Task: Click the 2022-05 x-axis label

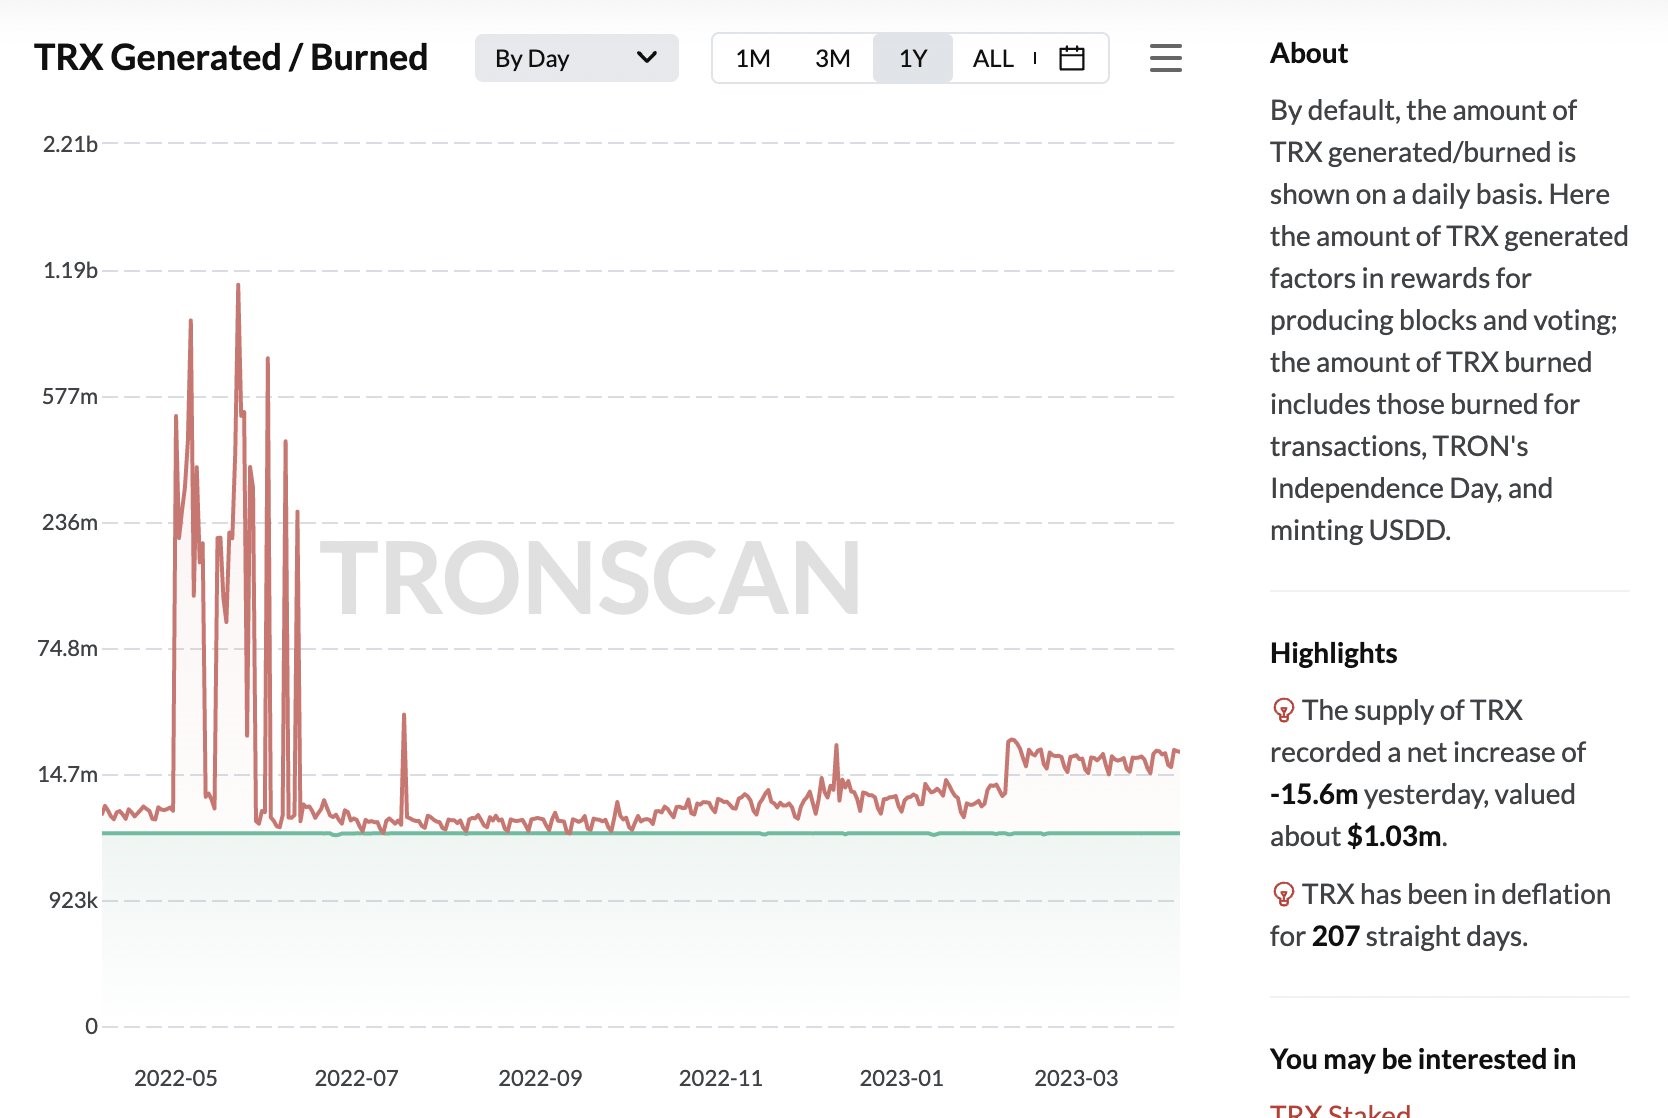Action: tap(176, 1078)
